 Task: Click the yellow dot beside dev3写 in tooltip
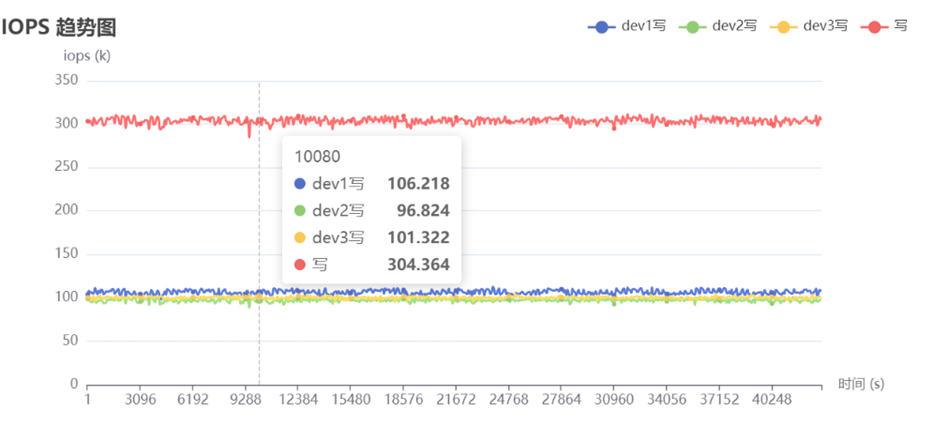300,238
